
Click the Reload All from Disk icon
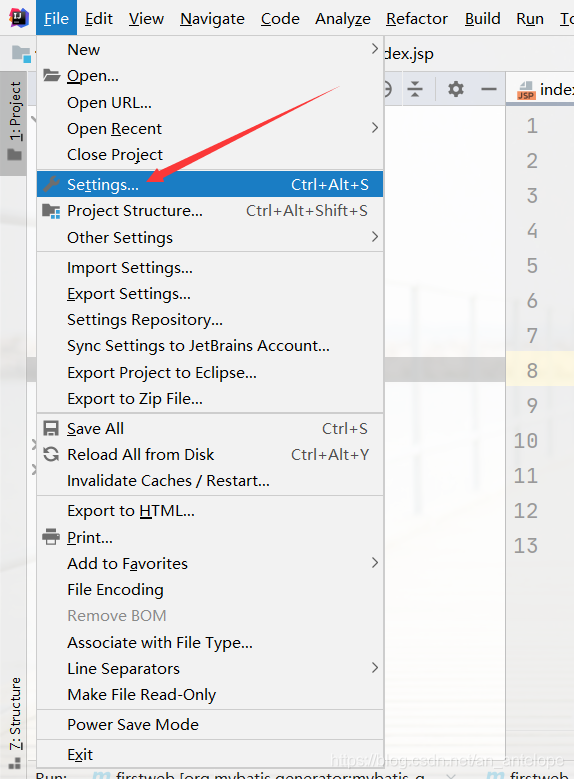coord(51,454)
